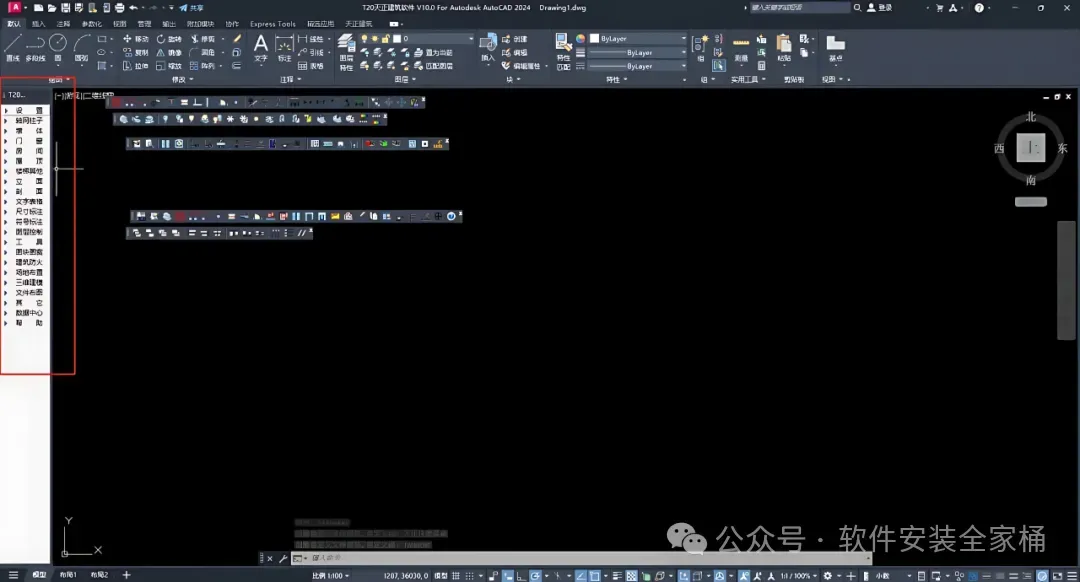This screenshot has width=1080, height=582.
Task: Toggle grid display in status bar
Action: (455, 575)
